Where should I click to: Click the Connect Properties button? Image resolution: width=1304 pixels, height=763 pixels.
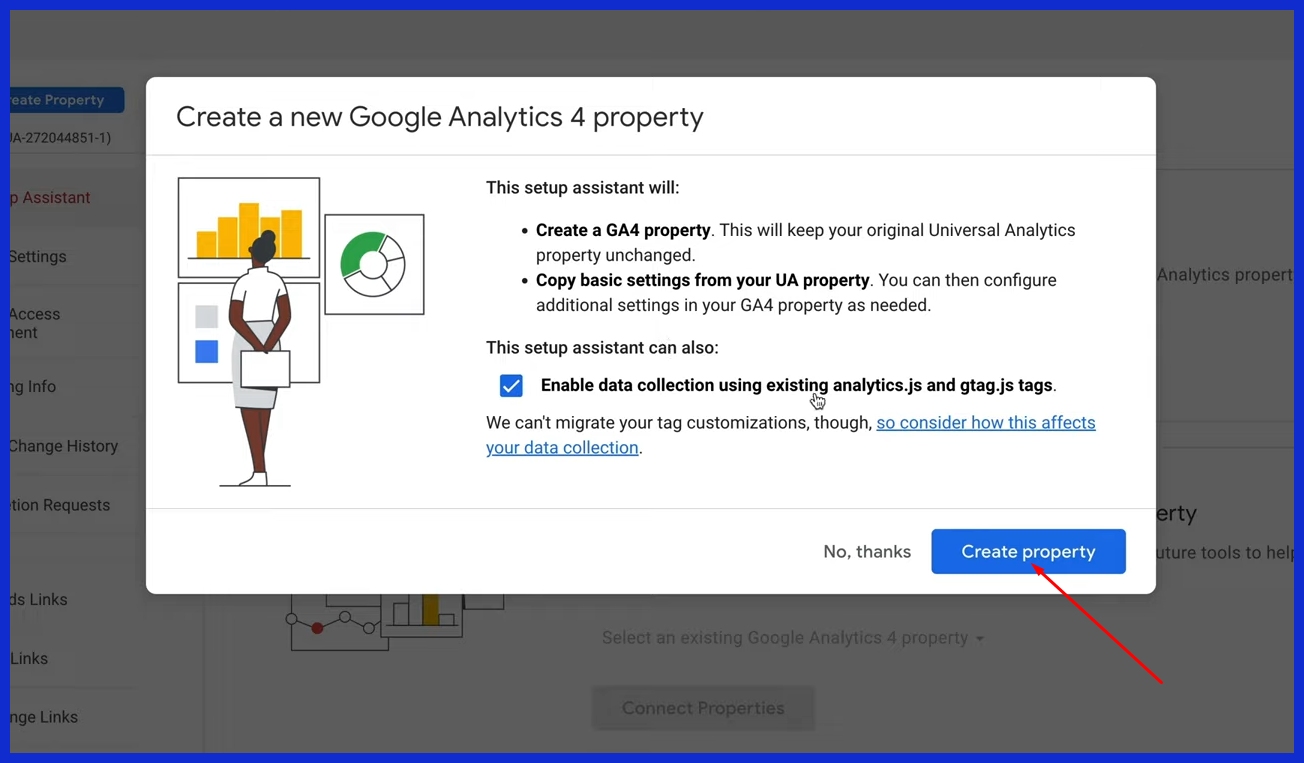coord(702,708)
